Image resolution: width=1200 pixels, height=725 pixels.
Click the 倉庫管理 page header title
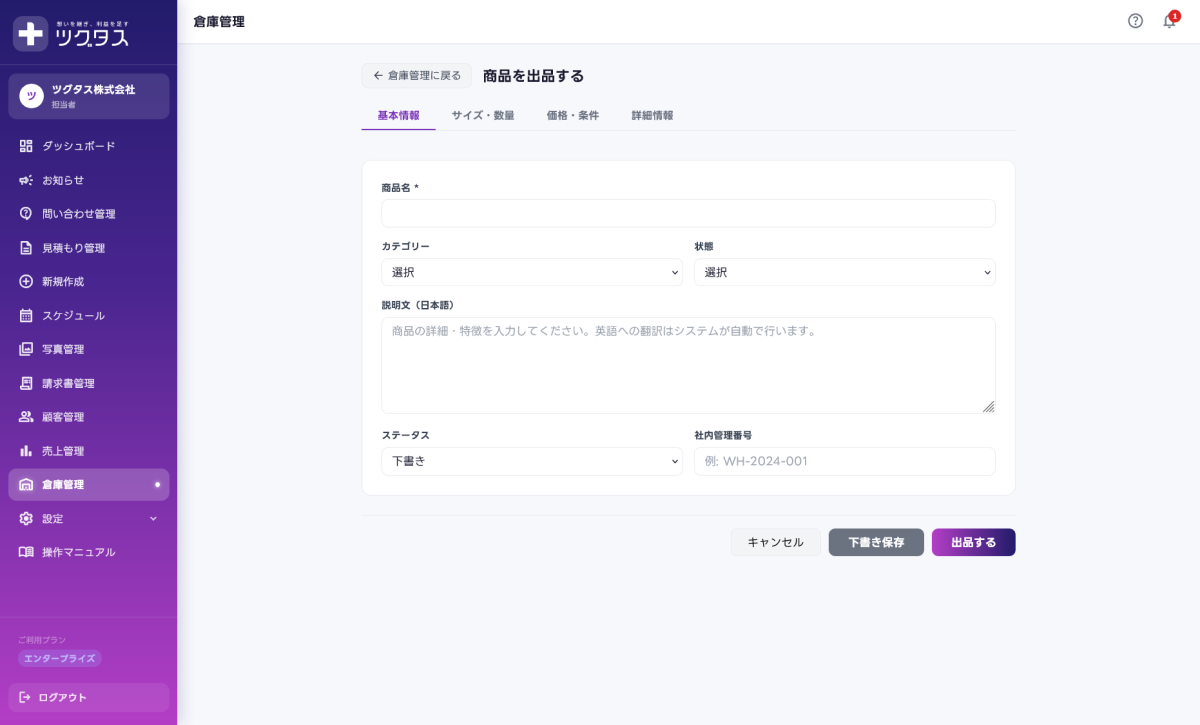coord(219,21)
